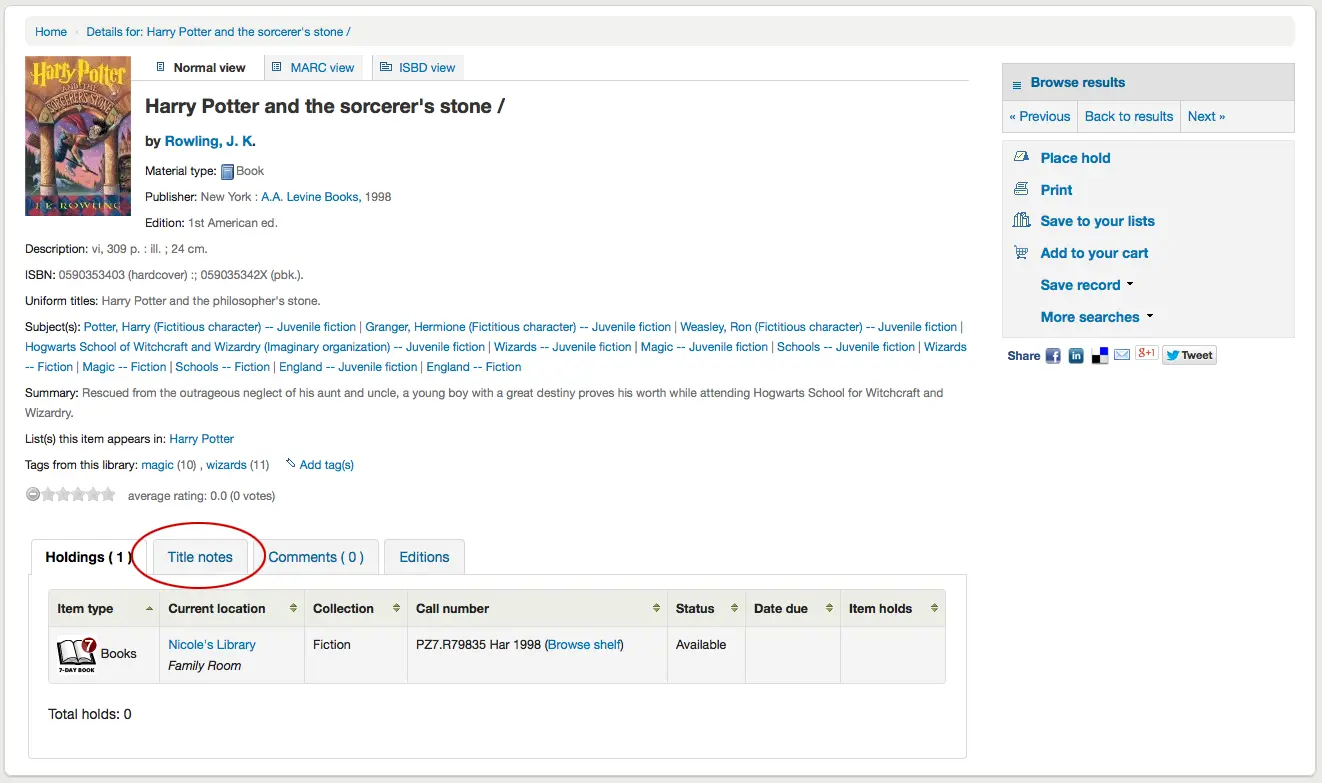Open Nicole's Library location link

point(212,645)
